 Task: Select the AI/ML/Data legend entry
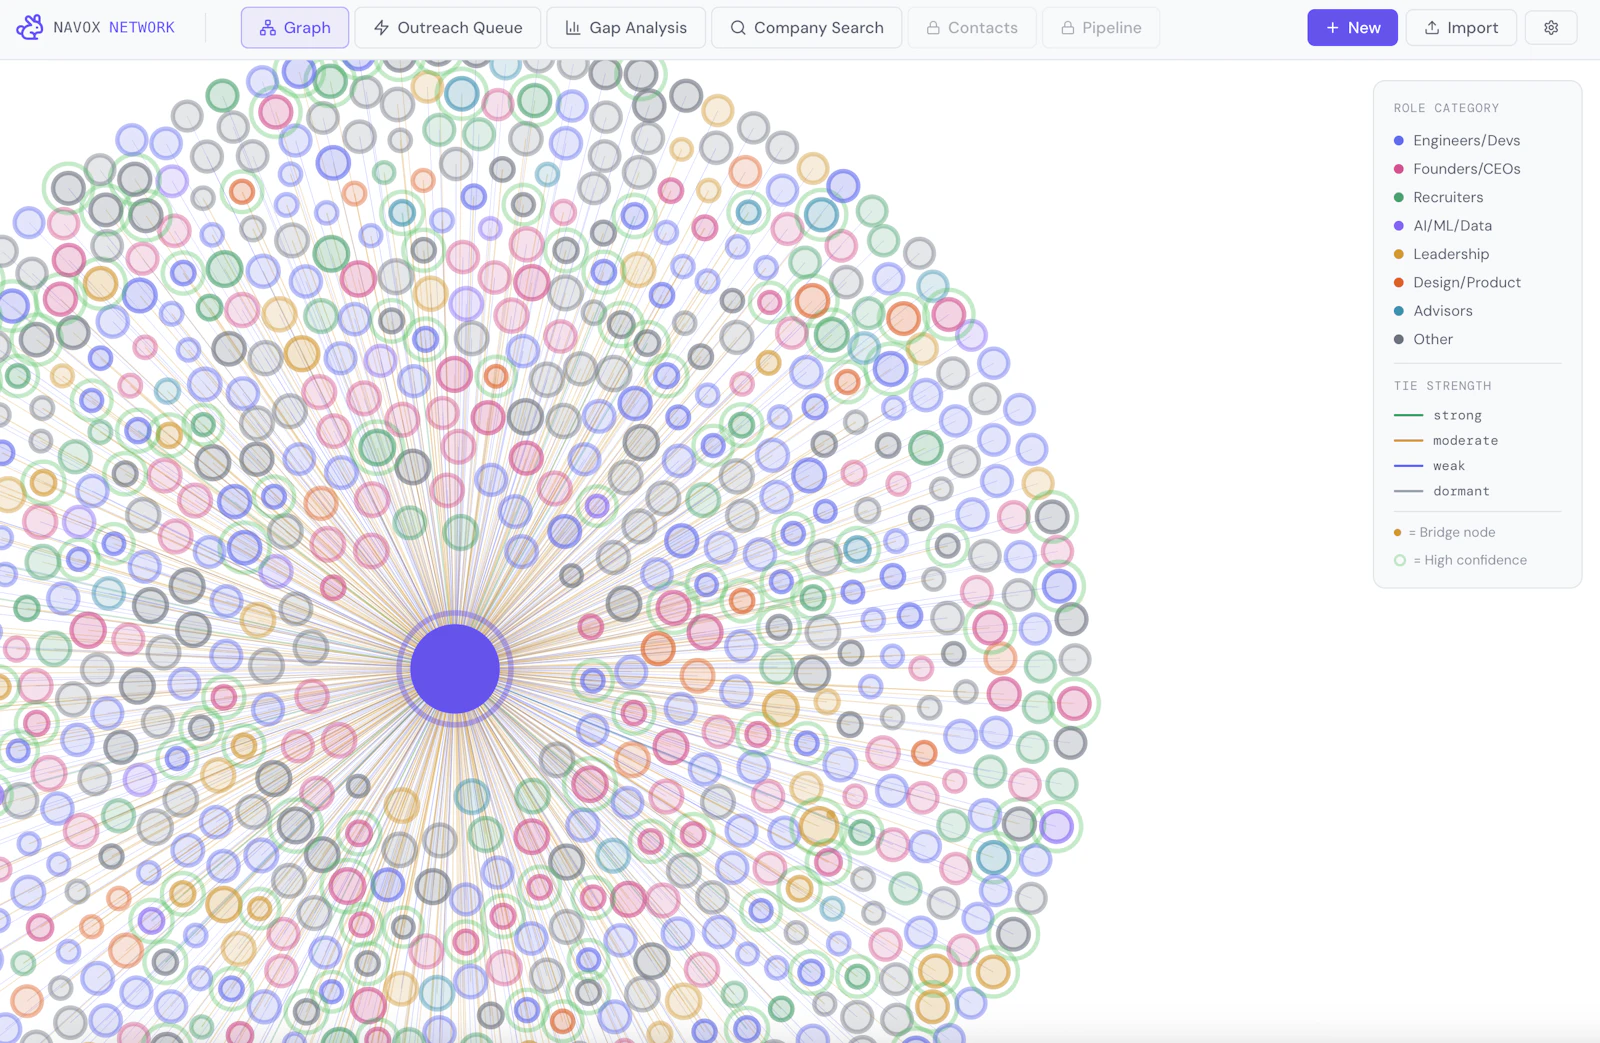coord(1443,226)
